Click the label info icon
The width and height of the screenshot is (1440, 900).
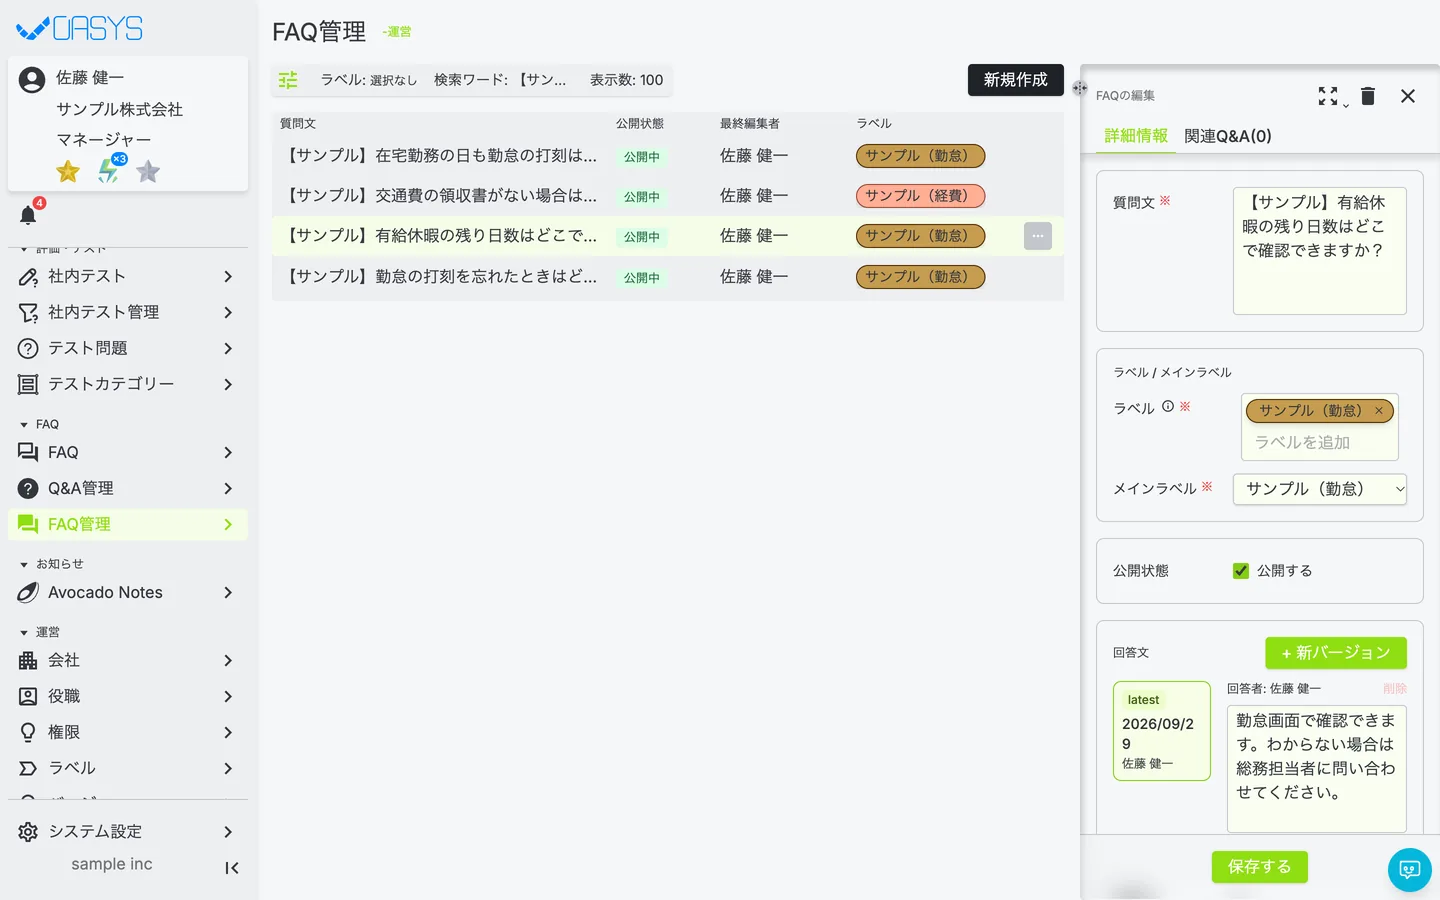coord(1168,406)
